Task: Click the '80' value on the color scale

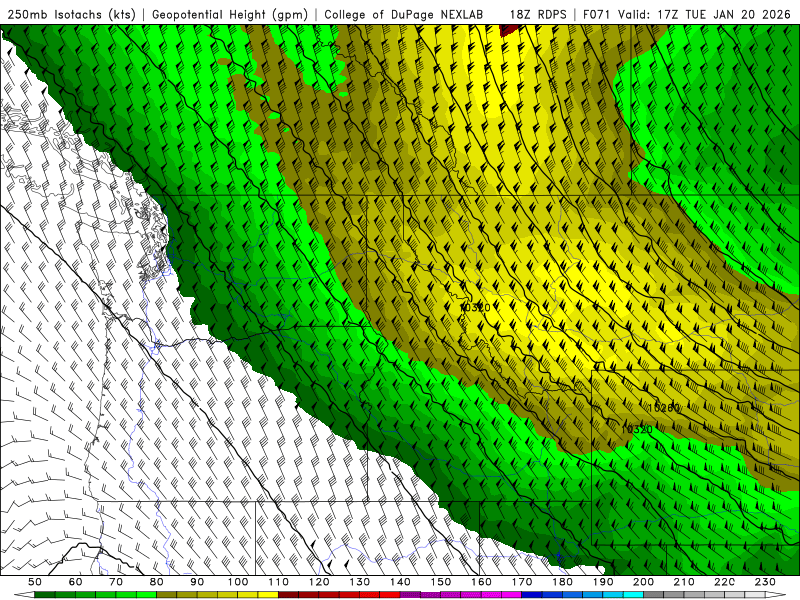Action: click(x=157, y=582)
